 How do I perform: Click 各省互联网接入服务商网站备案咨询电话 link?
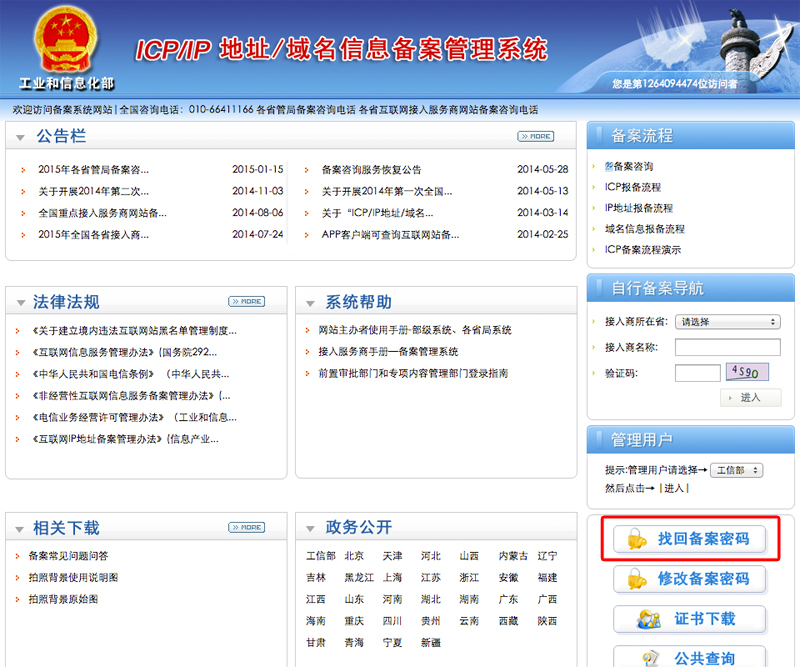tap(448, 110)
